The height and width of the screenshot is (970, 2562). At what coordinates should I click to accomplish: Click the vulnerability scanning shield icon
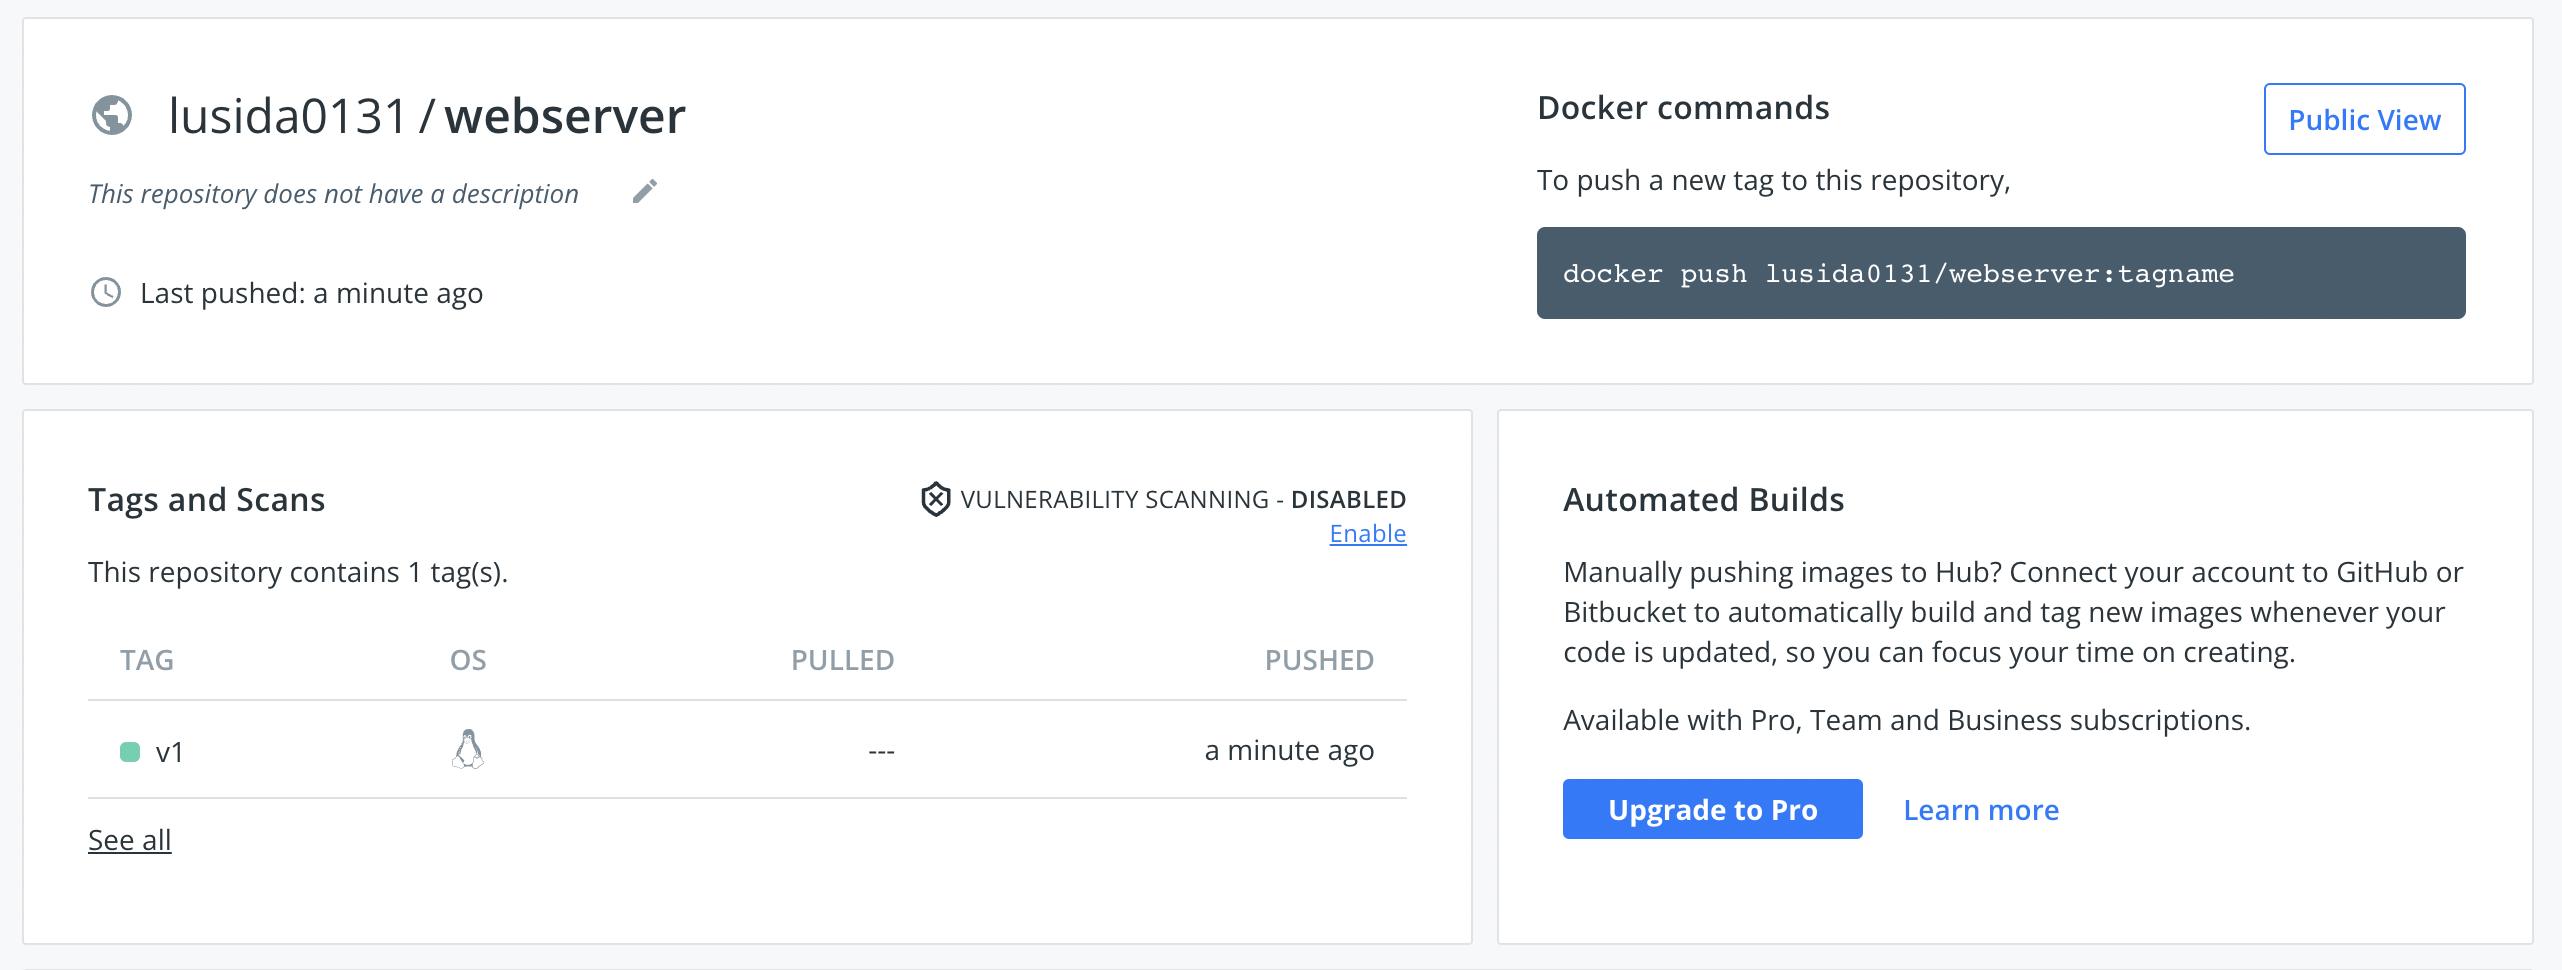click(x=935, y=499)
